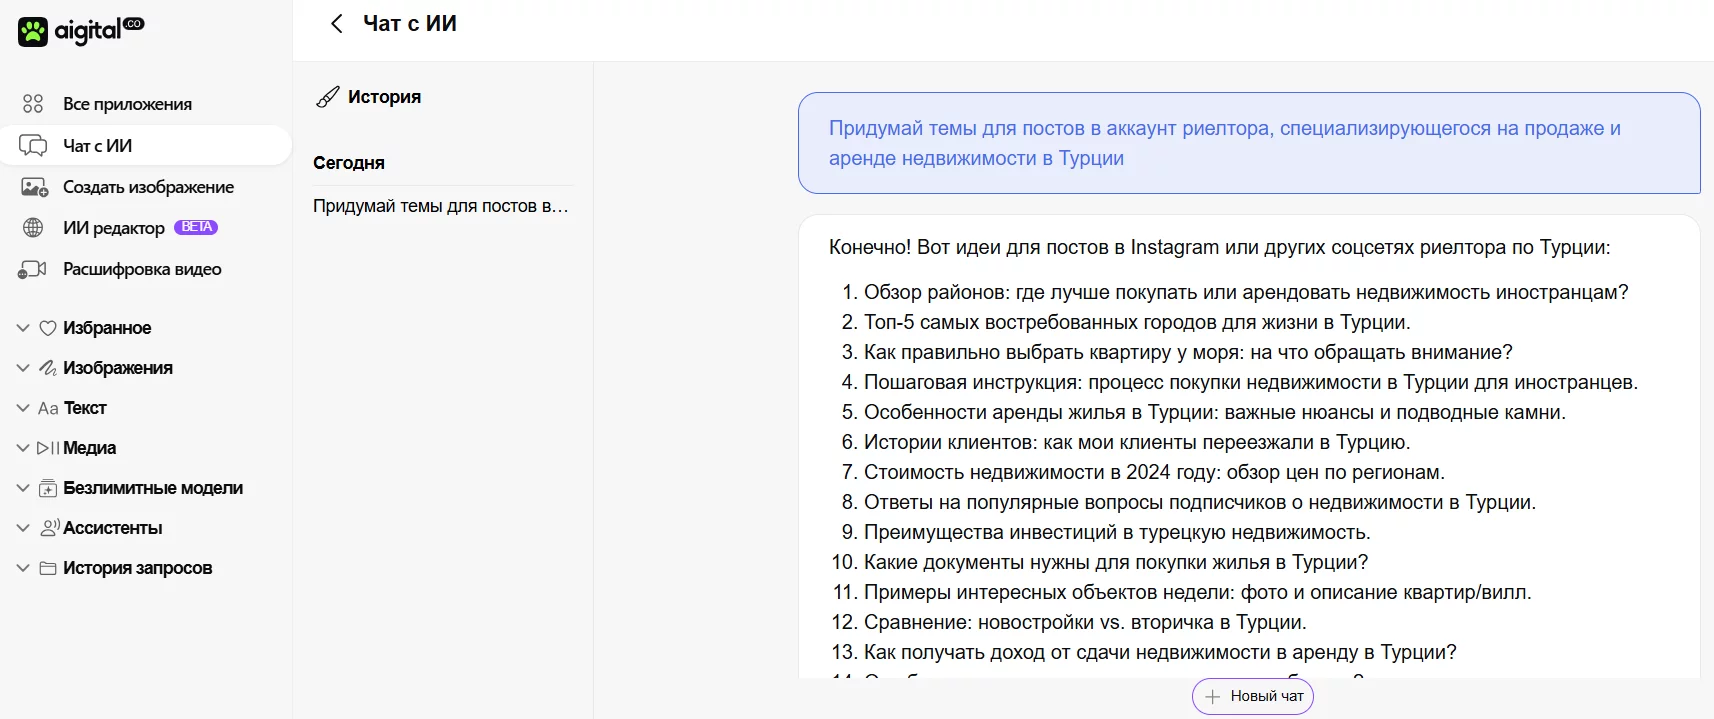1714x719 pixels.
Task: Expand the Текст section chevron
Action: click(x=23, y=408)
